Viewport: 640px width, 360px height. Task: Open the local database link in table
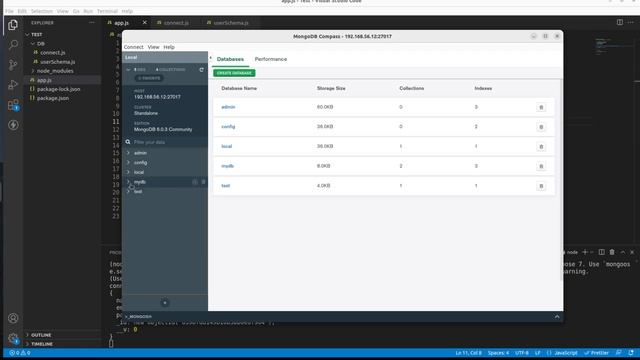coord(227,146)
